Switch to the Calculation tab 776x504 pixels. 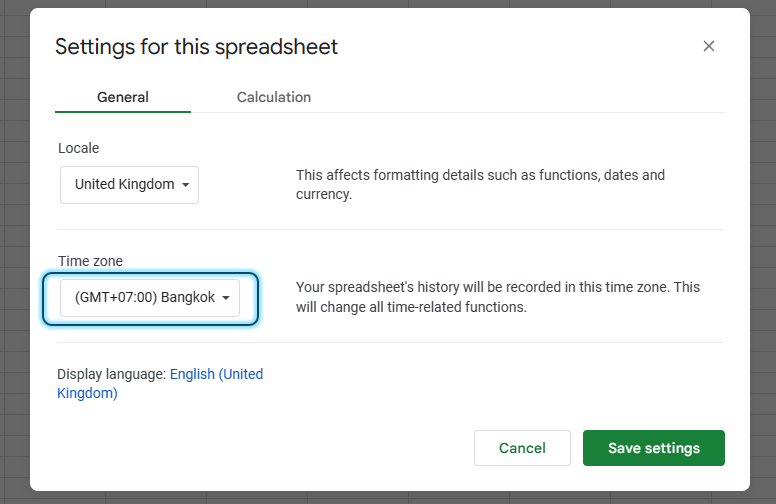tap(273, 97)
